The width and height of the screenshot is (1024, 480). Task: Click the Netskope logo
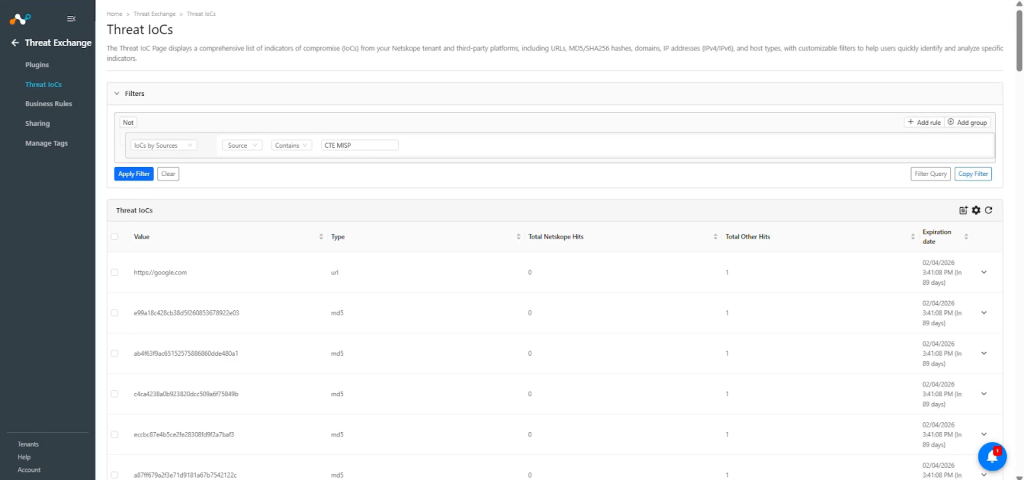(x=20, y=18)
